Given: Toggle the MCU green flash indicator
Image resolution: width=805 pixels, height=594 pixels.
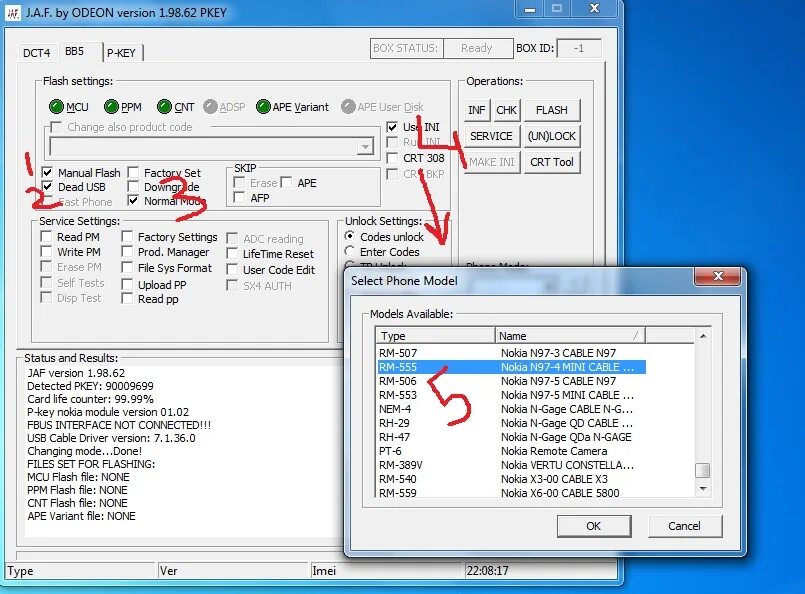Looking at the screenshot, I should [56, 107].
